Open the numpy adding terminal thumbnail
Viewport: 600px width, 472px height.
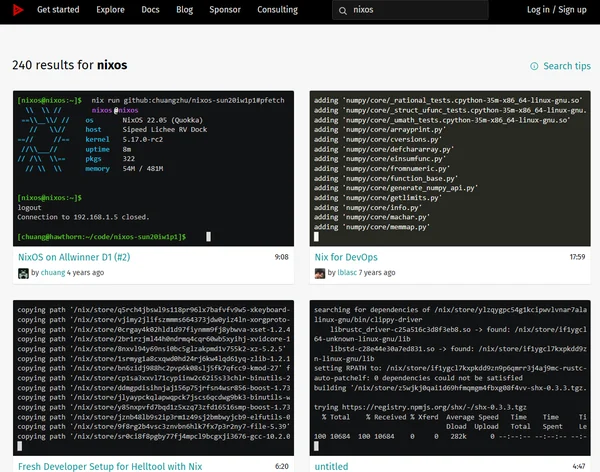pyautogui.click(x=450, y=168)
